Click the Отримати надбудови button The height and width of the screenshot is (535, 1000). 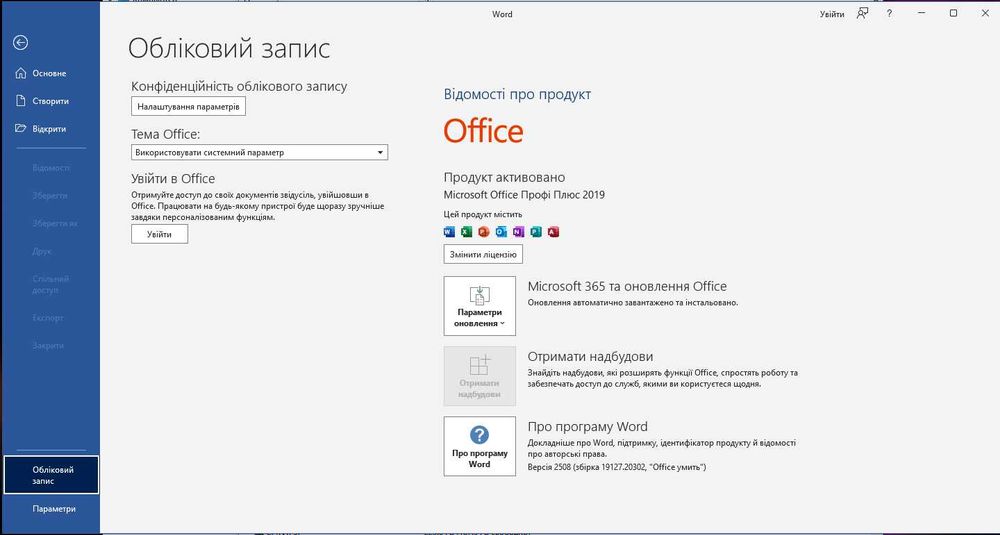pos(480,376)
